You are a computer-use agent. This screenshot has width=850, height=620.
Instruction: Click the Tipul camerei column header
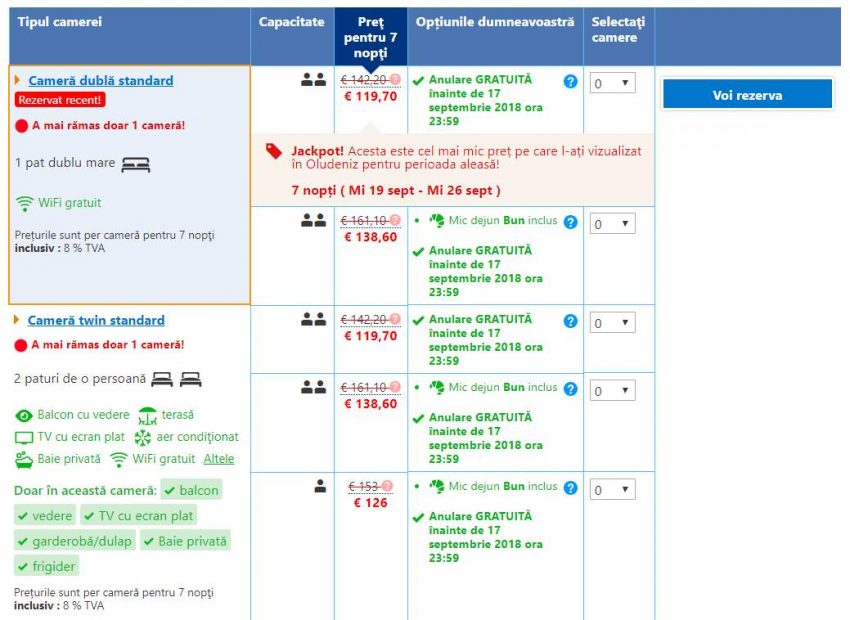pyautogui.click(x=60, y=22)
